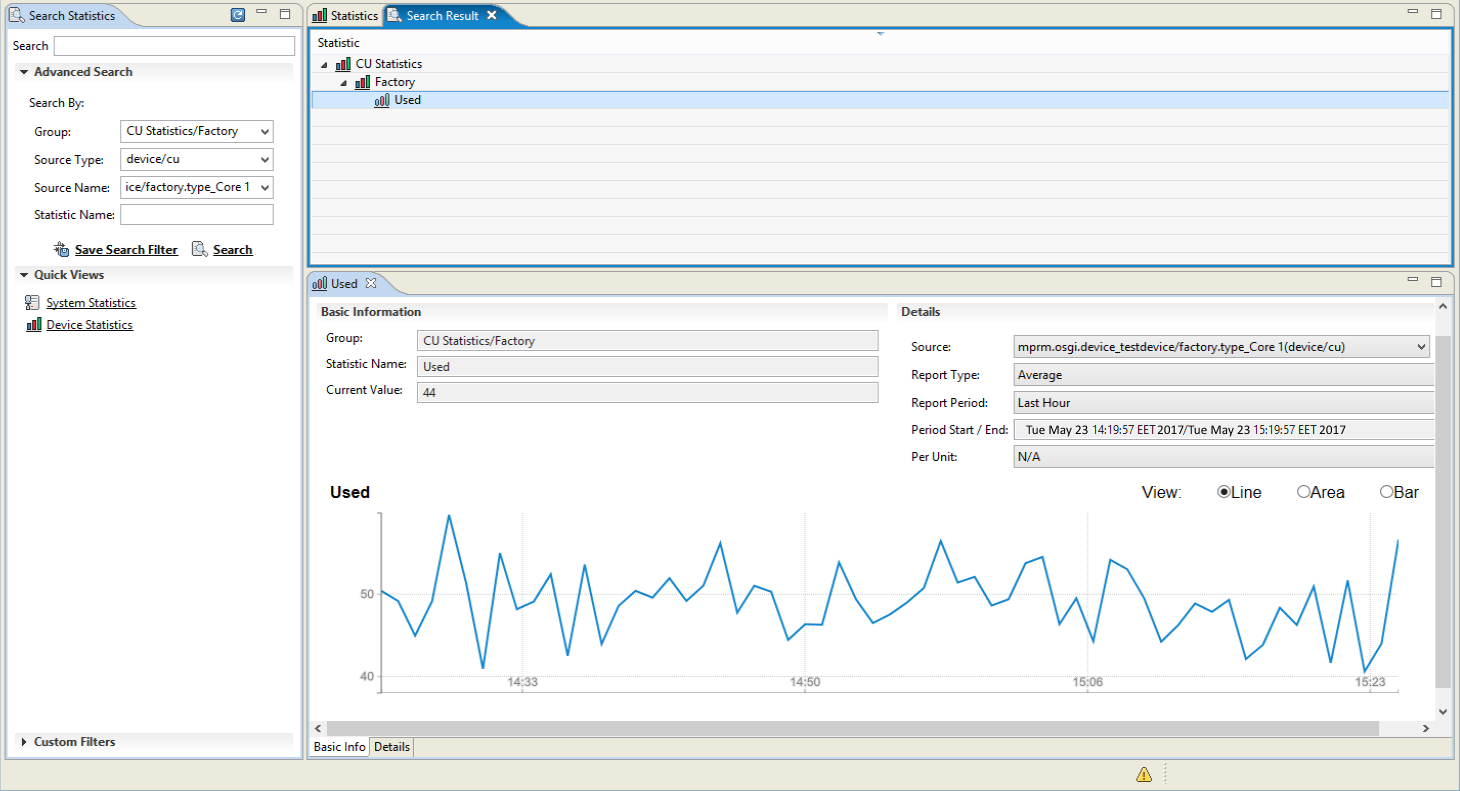The image size is (1460, 791).
Task: Close the Search Result tab
Action: pos(492,16)
